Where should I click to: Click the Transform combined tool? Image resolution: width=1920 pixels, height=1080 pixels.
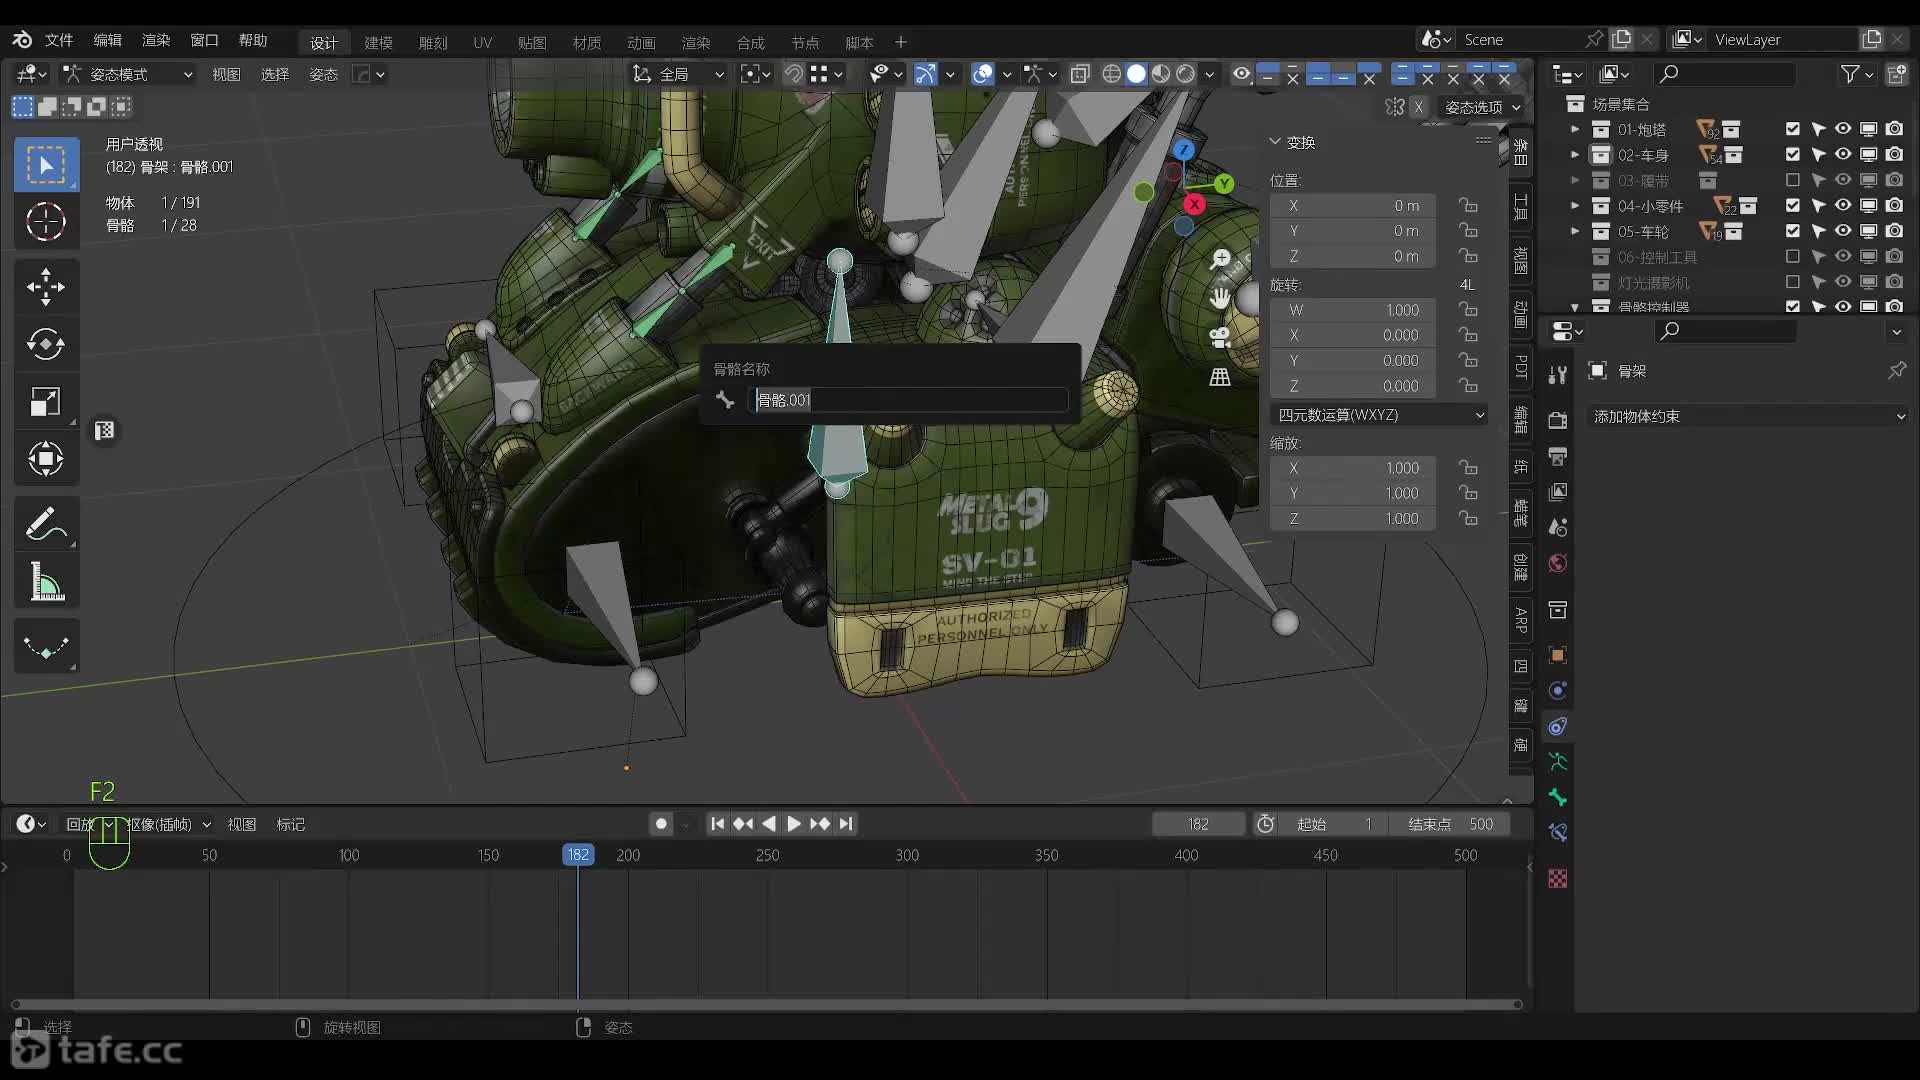tap(45, 460)
